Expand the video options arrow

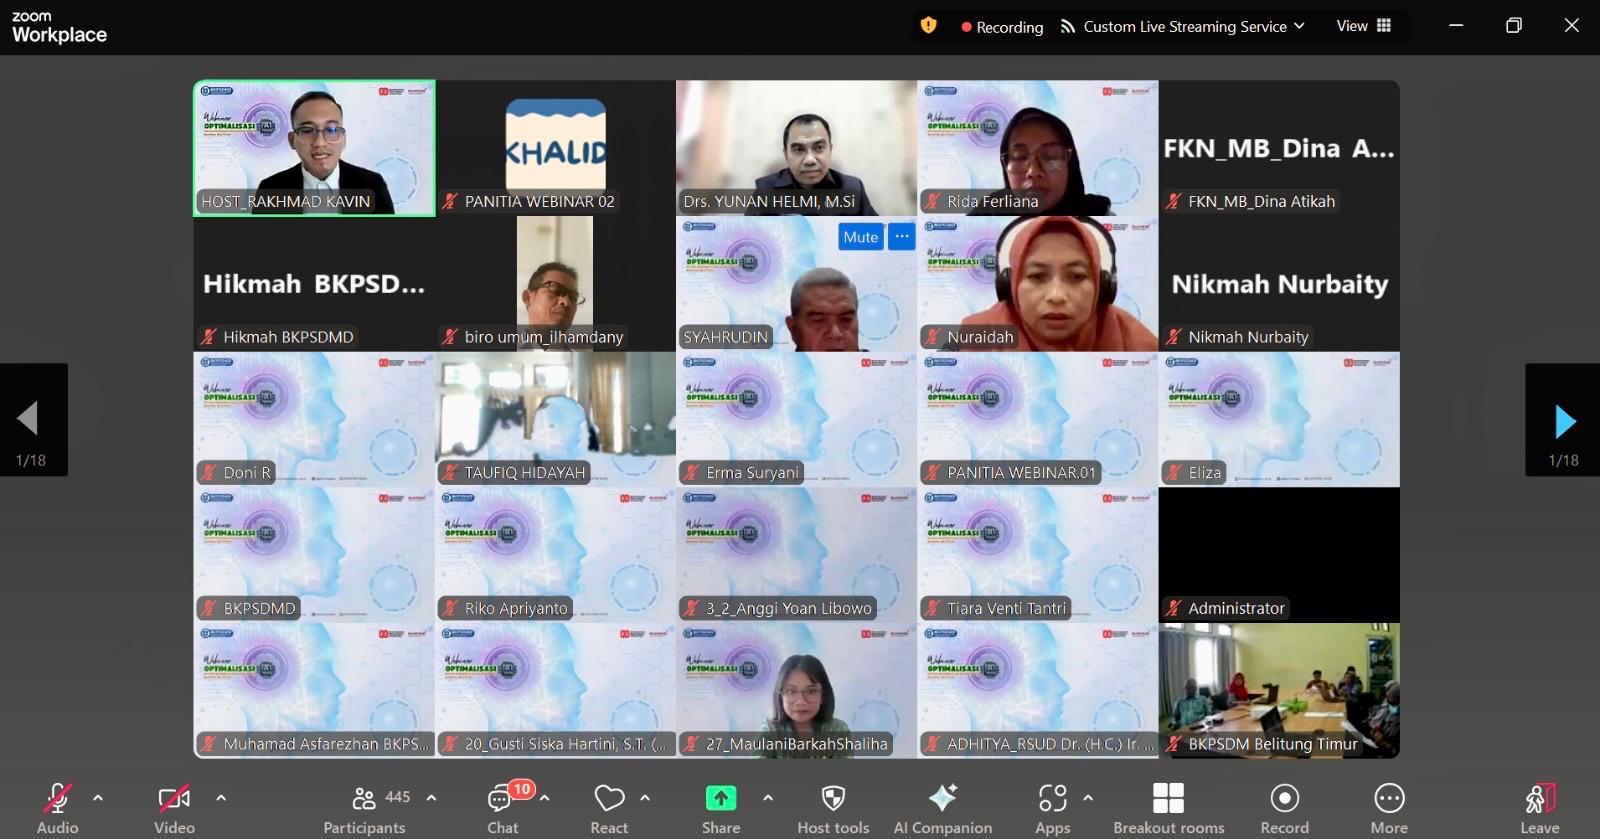click(x=221, y=798)
